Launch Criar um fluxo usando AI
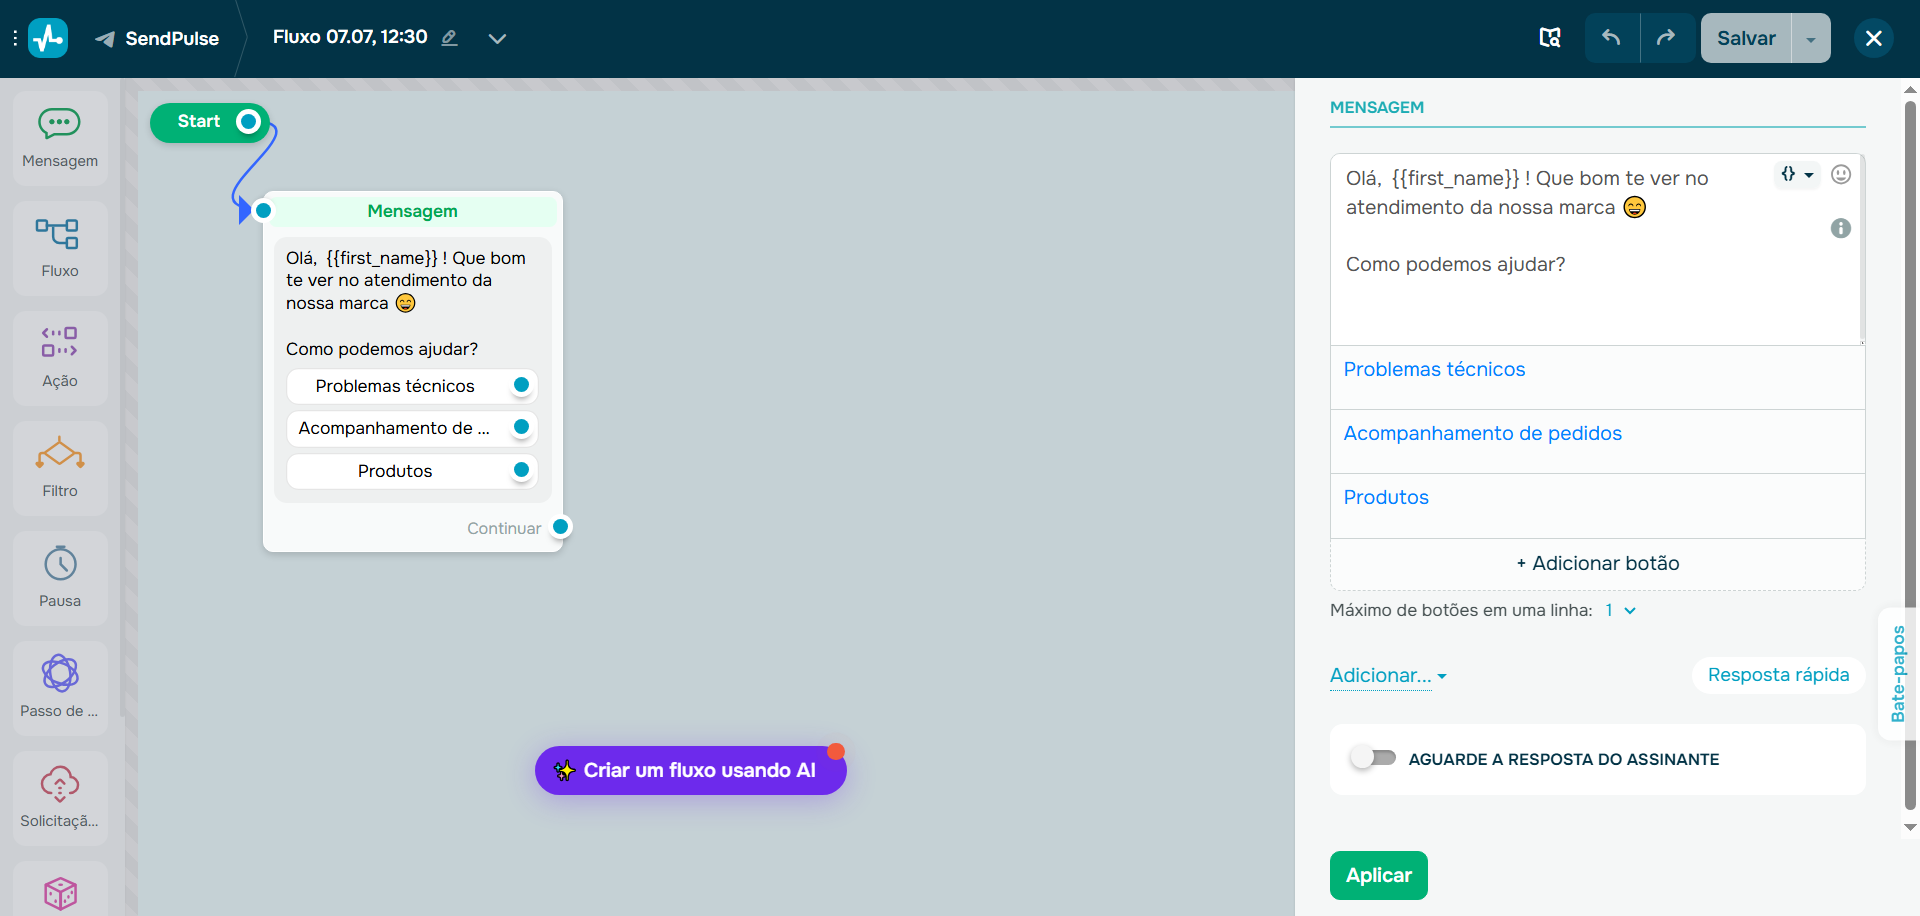Image resolution: width=1920 pixels, height=916 pixels. pos(690,770)
